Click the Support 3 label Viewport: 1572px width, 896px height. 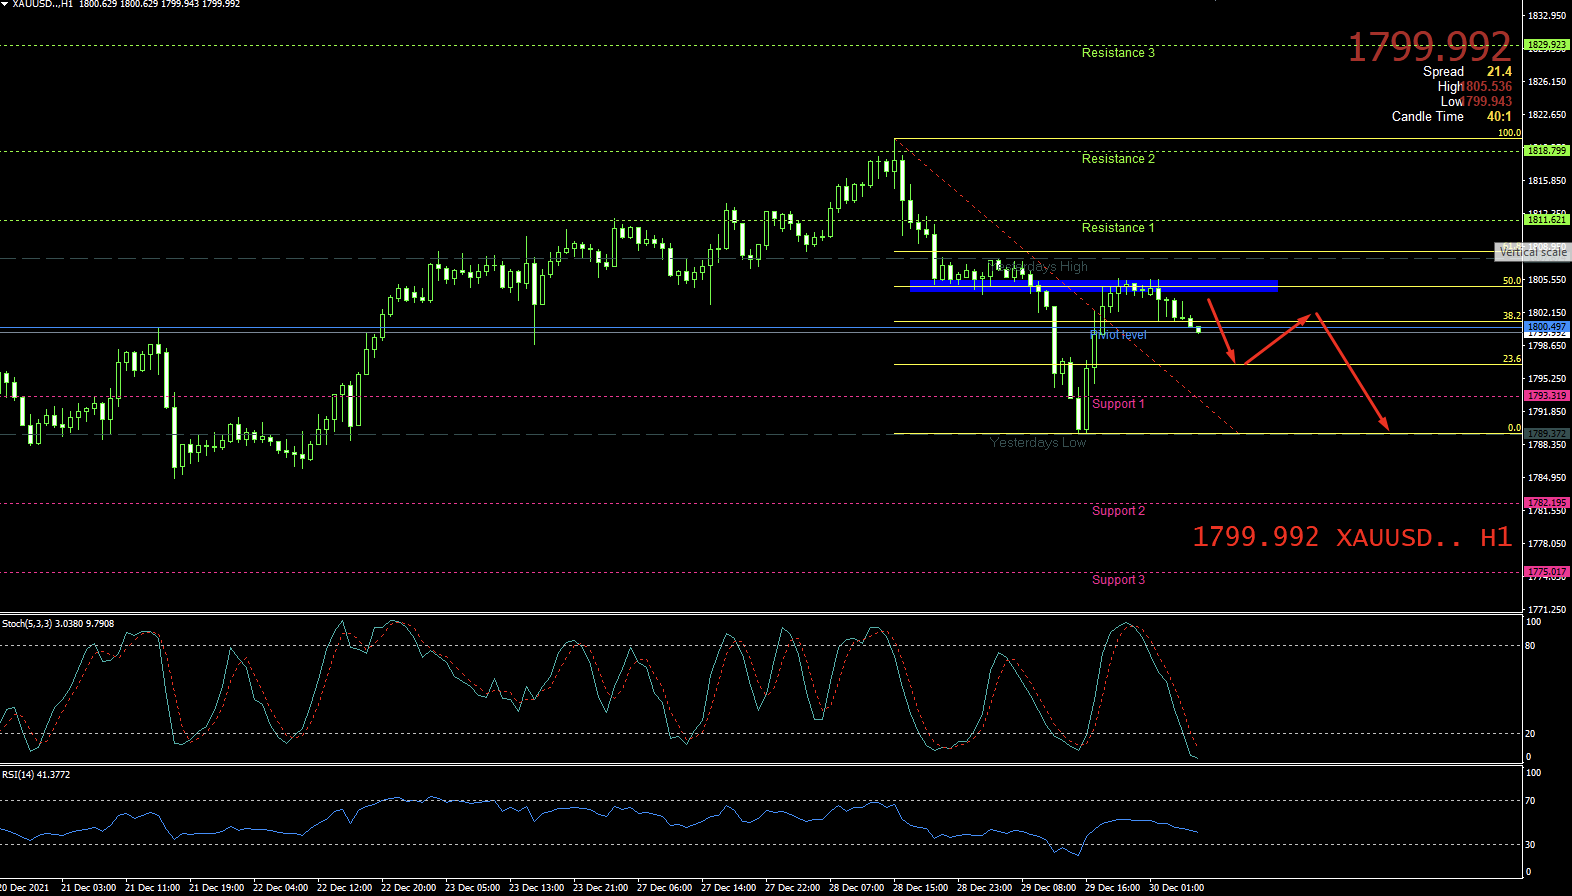[1118, 580]
